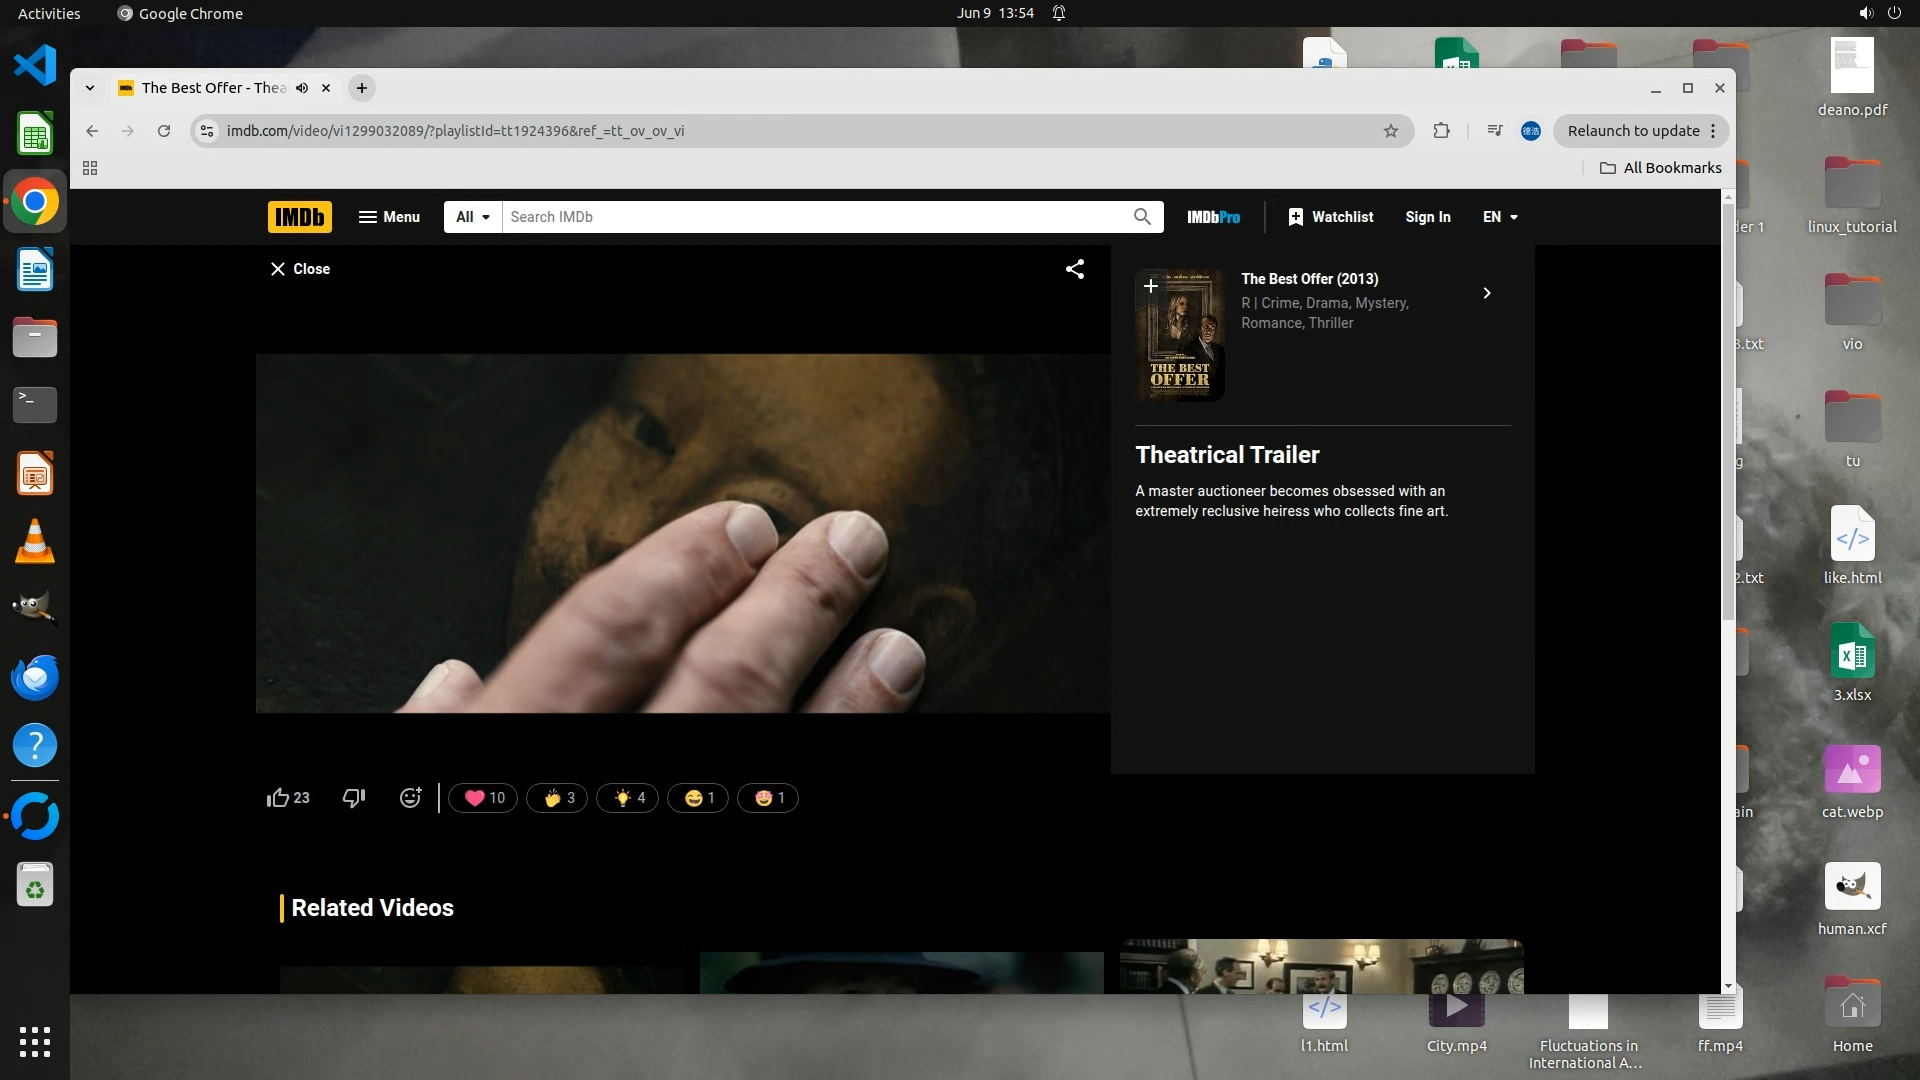The width and height of the screenshot is (1920, 1080).
Task: Click the IMDb logo
Action: [x=299, y=217]
